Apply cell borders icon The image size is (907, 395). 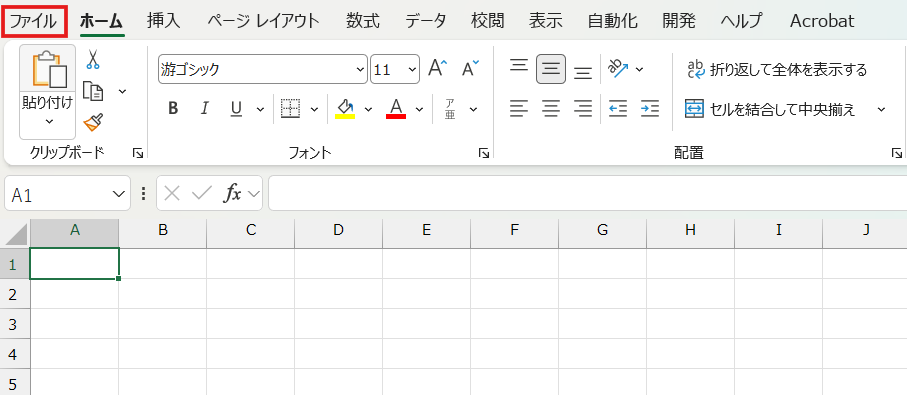(x=290, y=109)
